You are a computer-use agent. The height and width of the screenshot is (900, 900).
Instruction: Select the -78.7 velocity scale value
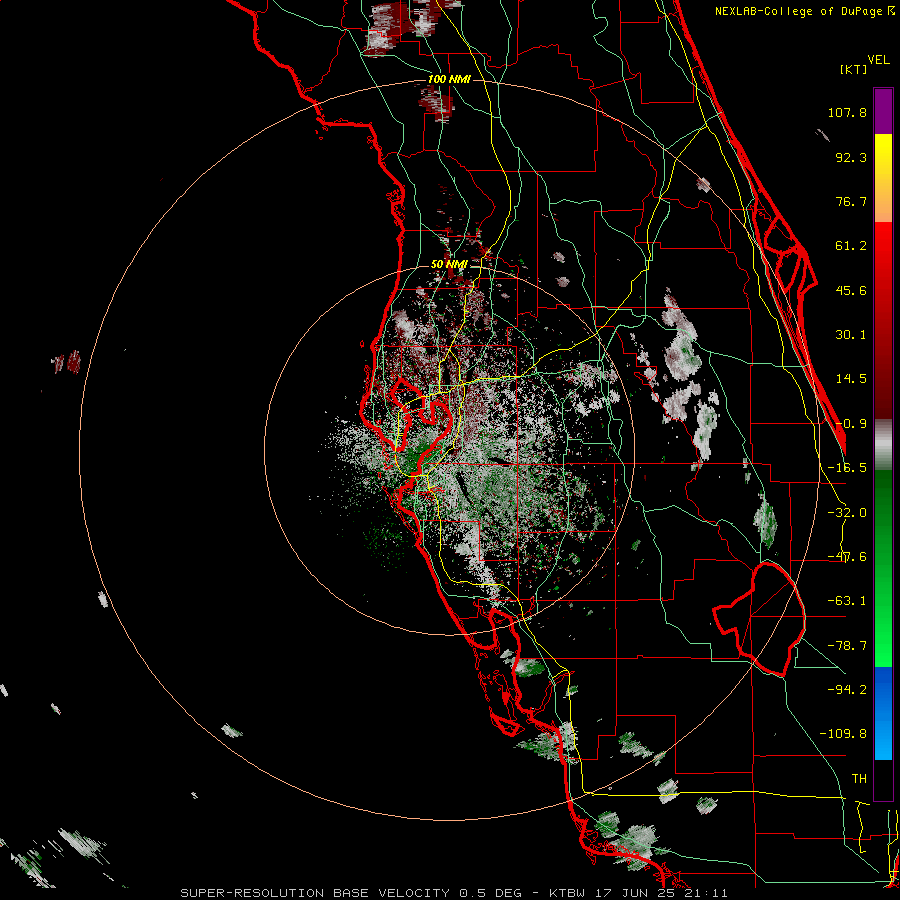click(x=847, y=646)
